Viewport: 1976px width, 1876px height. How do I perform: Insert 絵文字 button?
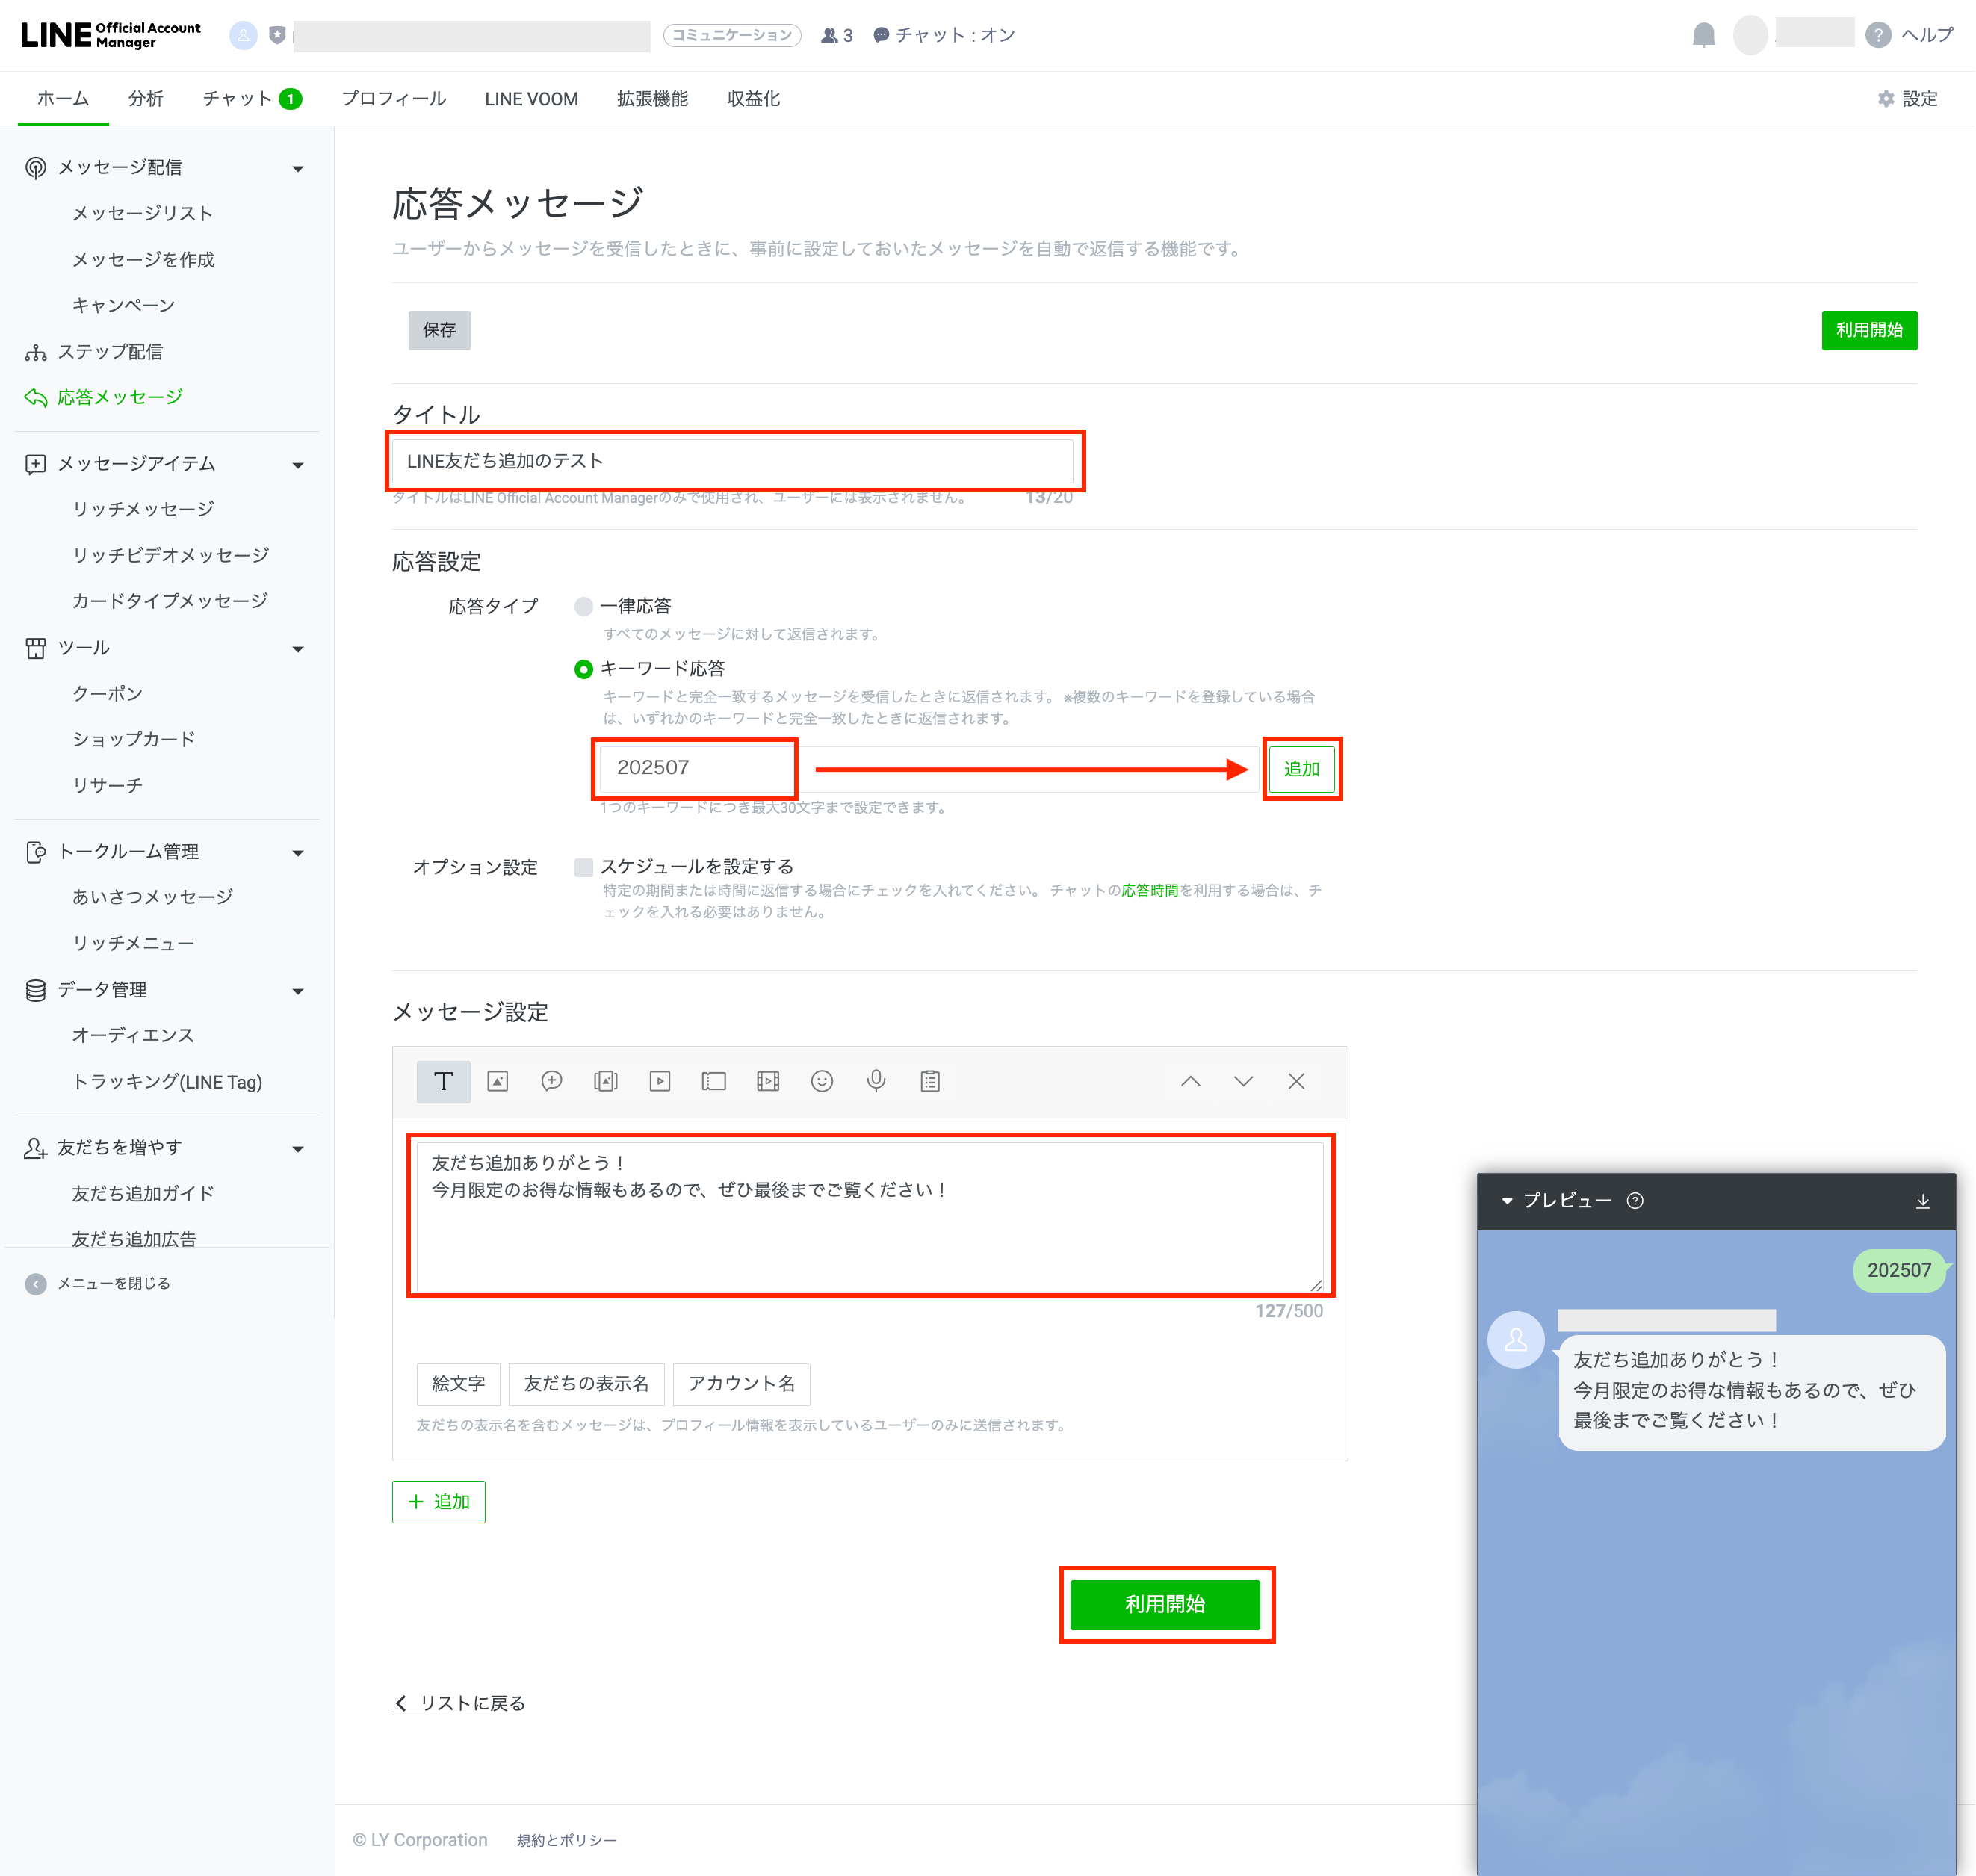(458, 1384)
